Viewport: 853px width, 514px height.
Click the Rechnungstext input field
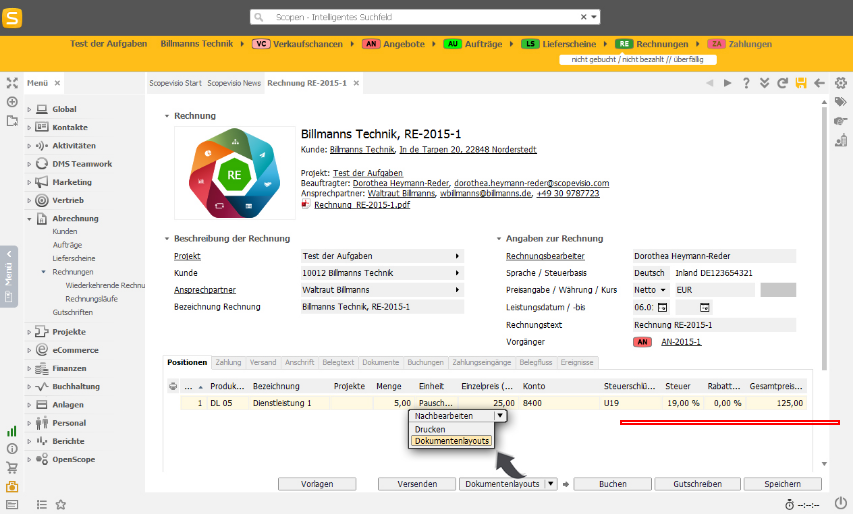point(714,325)
